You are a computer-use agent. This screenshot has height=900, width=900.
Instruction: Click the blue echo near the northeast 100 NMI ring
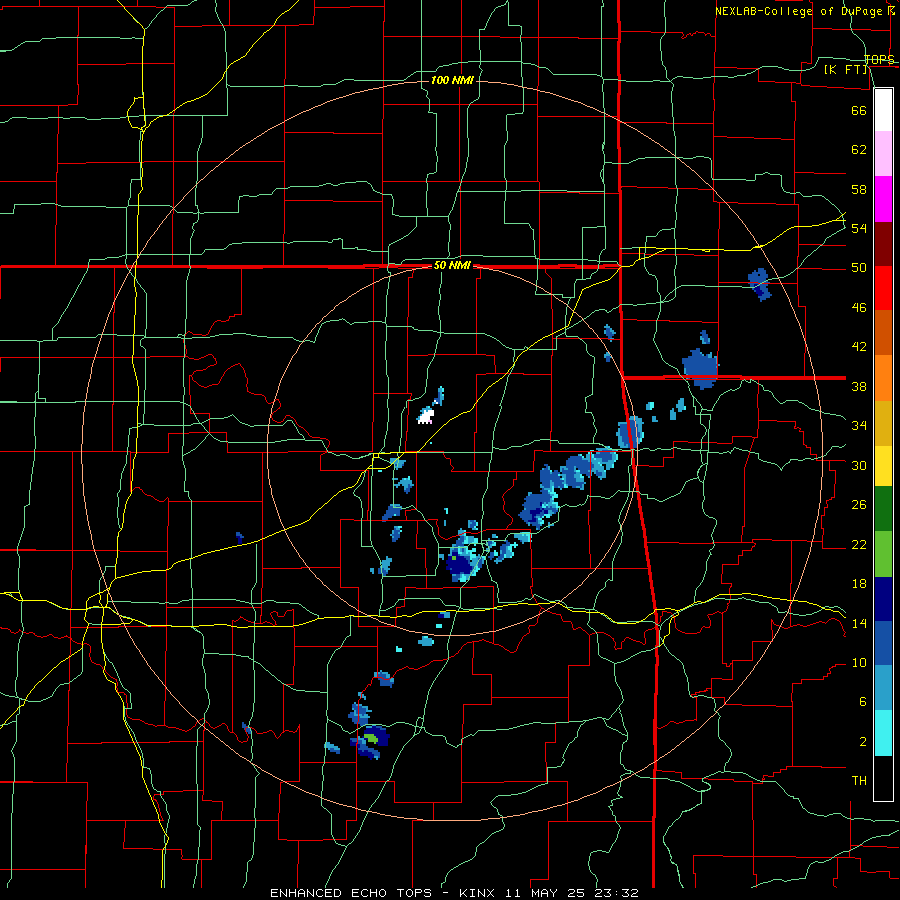coord(759,284)
